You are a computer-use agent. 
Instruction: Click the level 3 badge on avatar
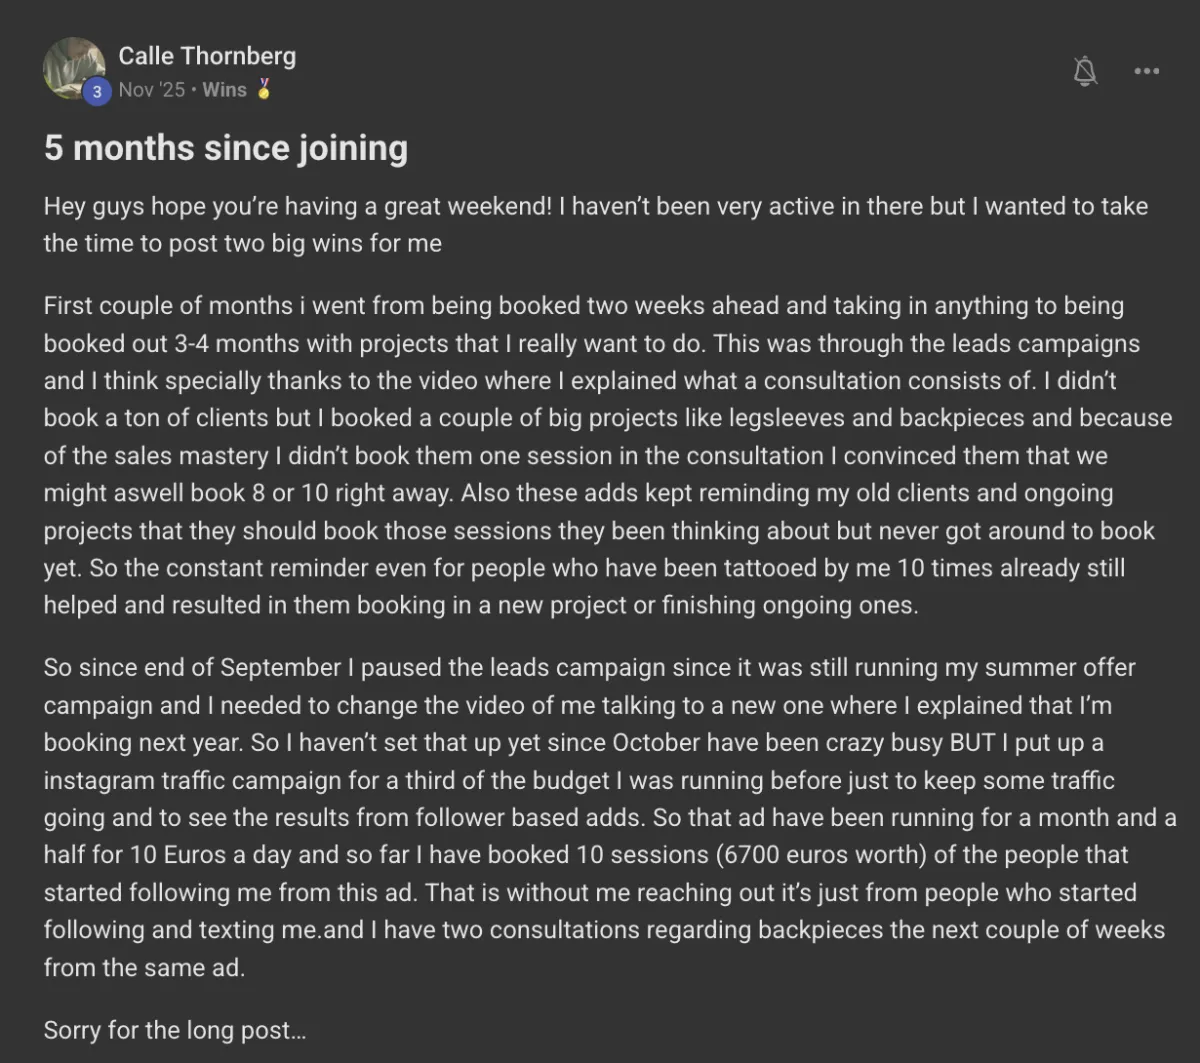(x=96, y=92)
